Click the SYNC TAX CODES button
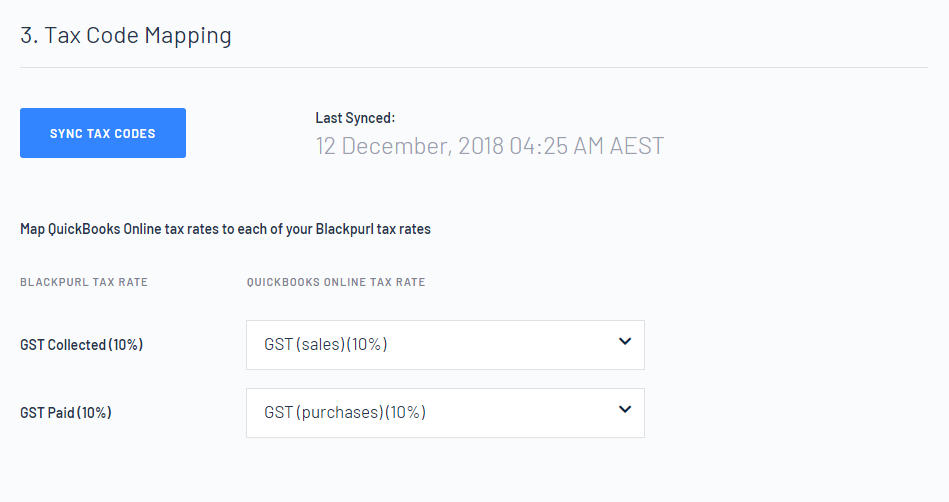Screen dimensions: 949x502 pyautogui.click(x=103, y=133)
